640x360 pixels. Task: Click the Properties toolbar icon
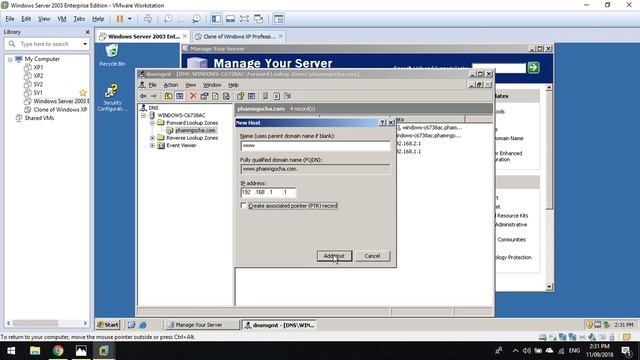[x=204, y=96]
